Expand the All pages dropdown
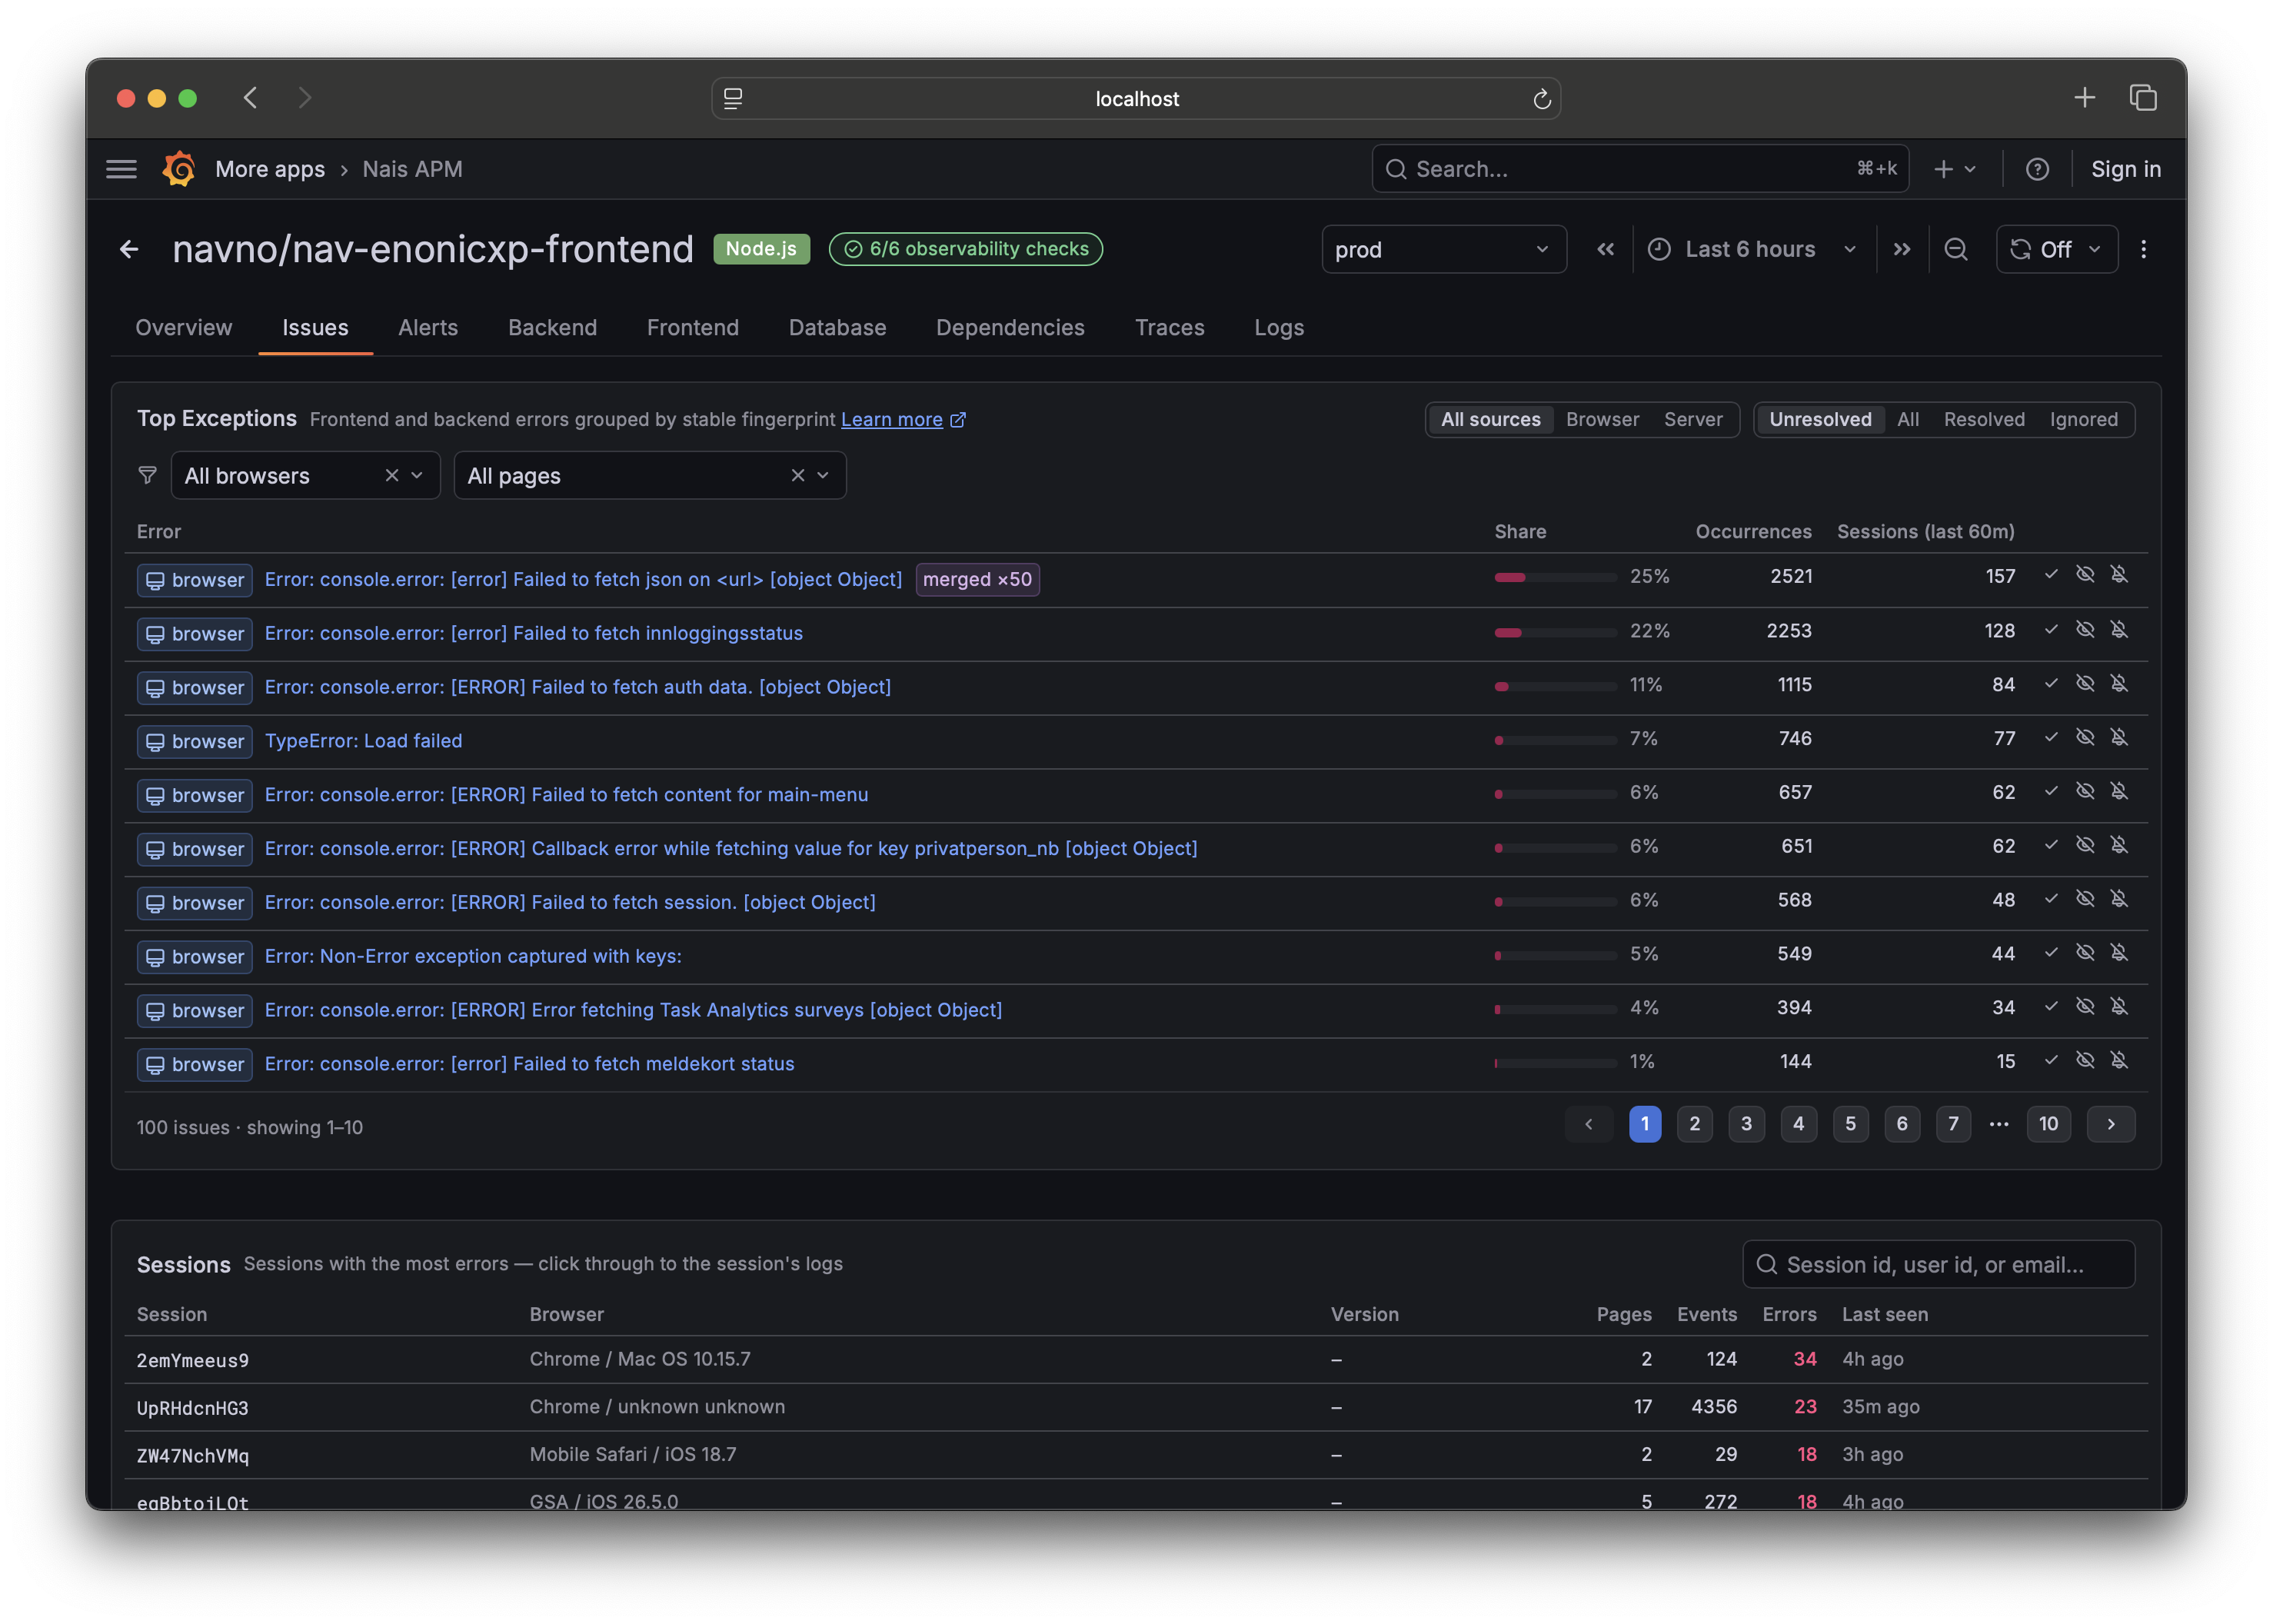 [x=823, y=476]
